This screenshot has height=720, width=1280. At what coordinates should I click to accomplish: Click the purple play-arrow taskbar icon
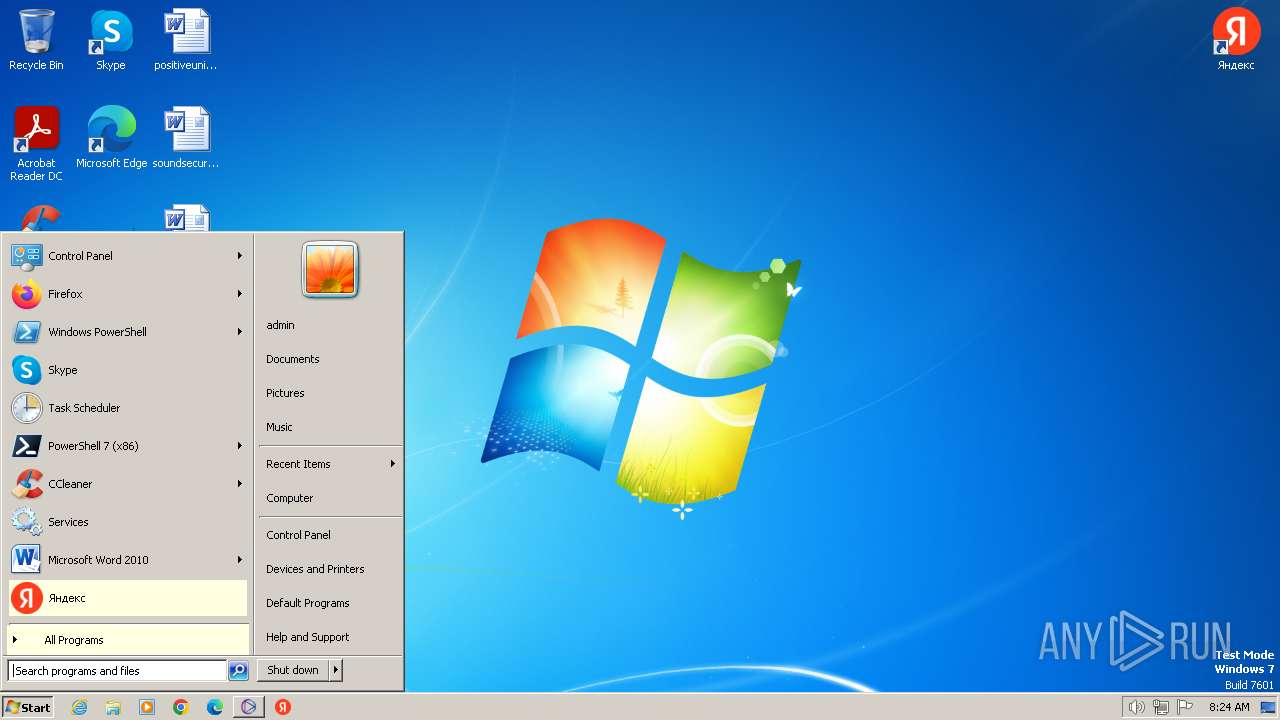tap(249, 707)
